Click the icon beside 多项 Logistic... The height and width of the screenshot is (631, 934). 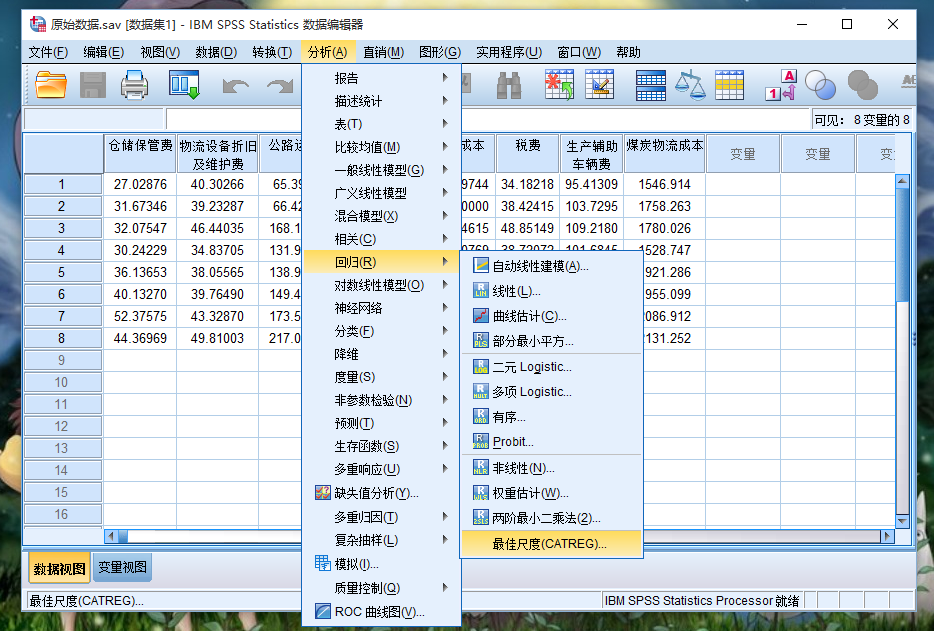481,391
